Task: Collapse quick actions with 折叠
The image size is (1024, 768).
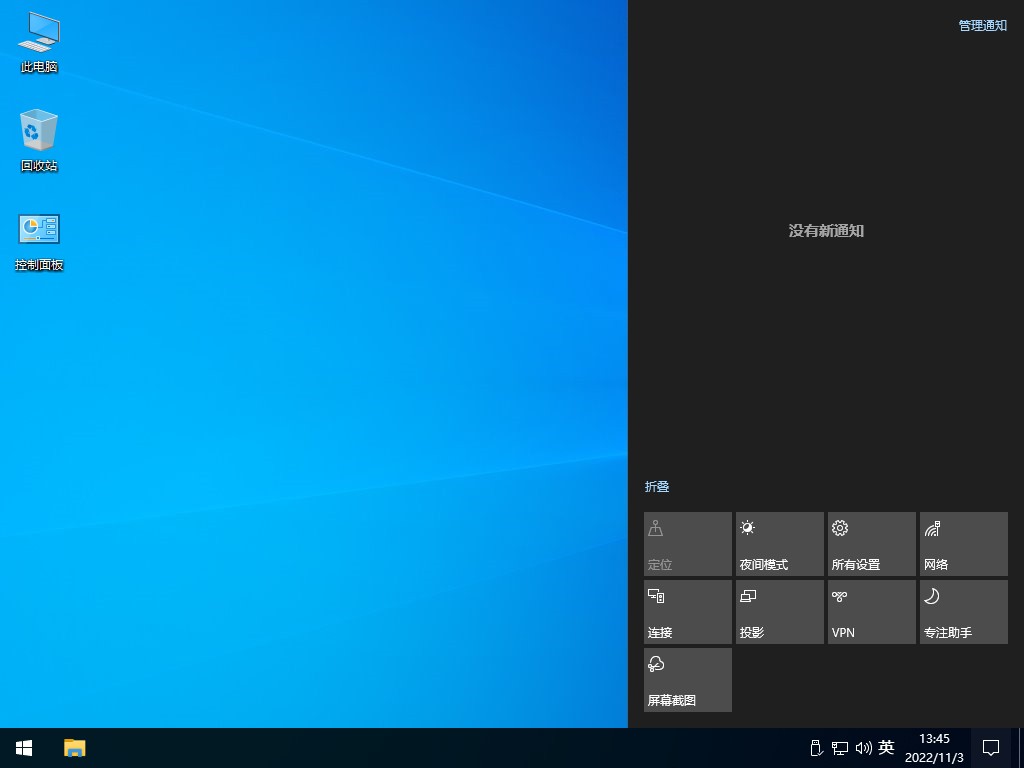Action: tap(657, 487)
